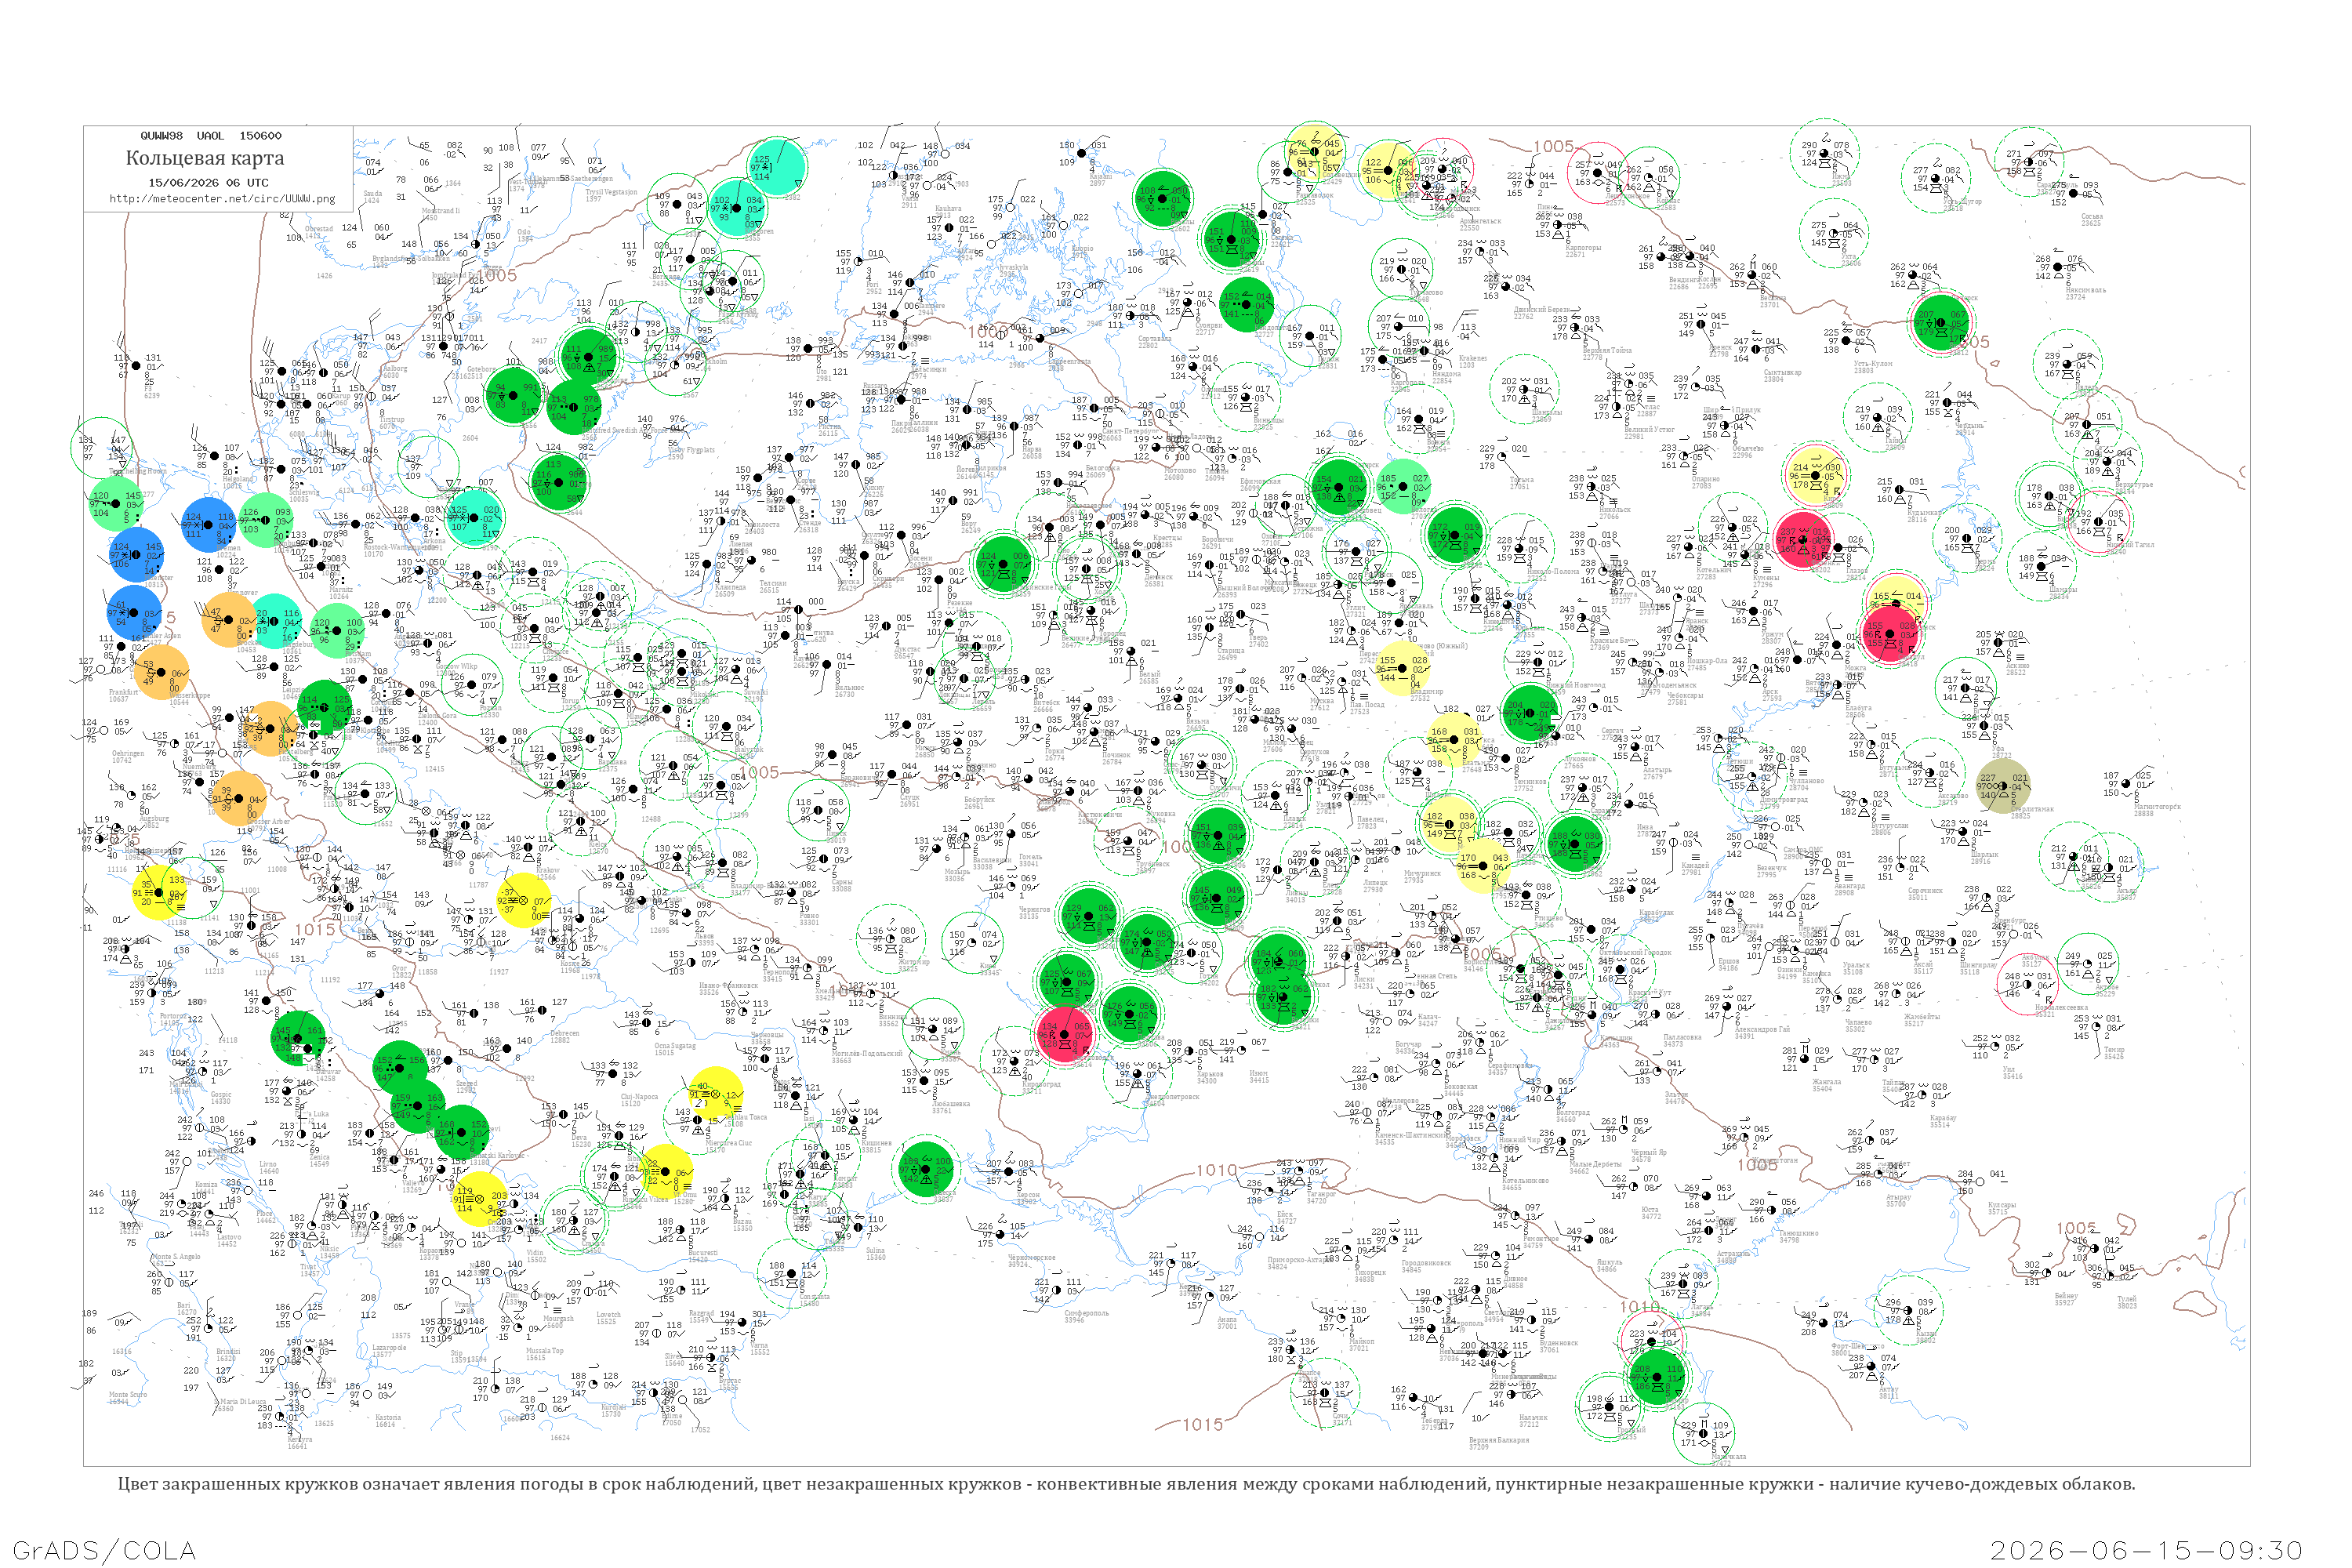The image size is (2352, 1568).
Task: Click the station label "Уральск"
Action: (1856, 965)
